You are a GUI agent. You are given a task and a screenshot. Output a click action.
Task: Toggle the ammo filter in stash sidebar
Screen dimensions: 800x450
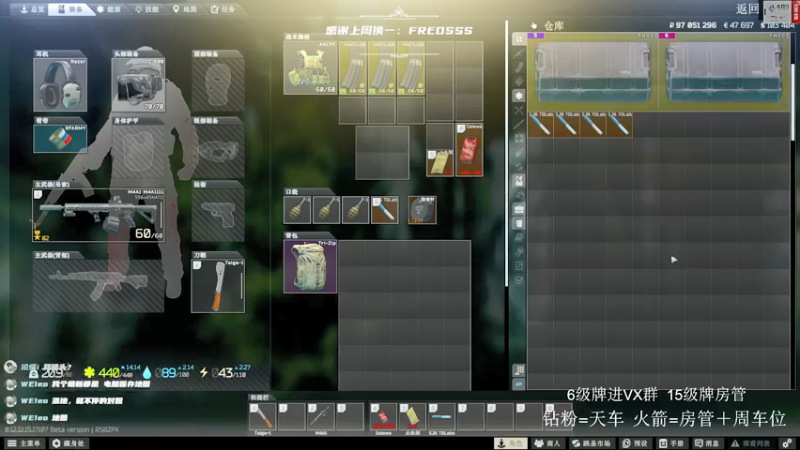tap(519, 82)
